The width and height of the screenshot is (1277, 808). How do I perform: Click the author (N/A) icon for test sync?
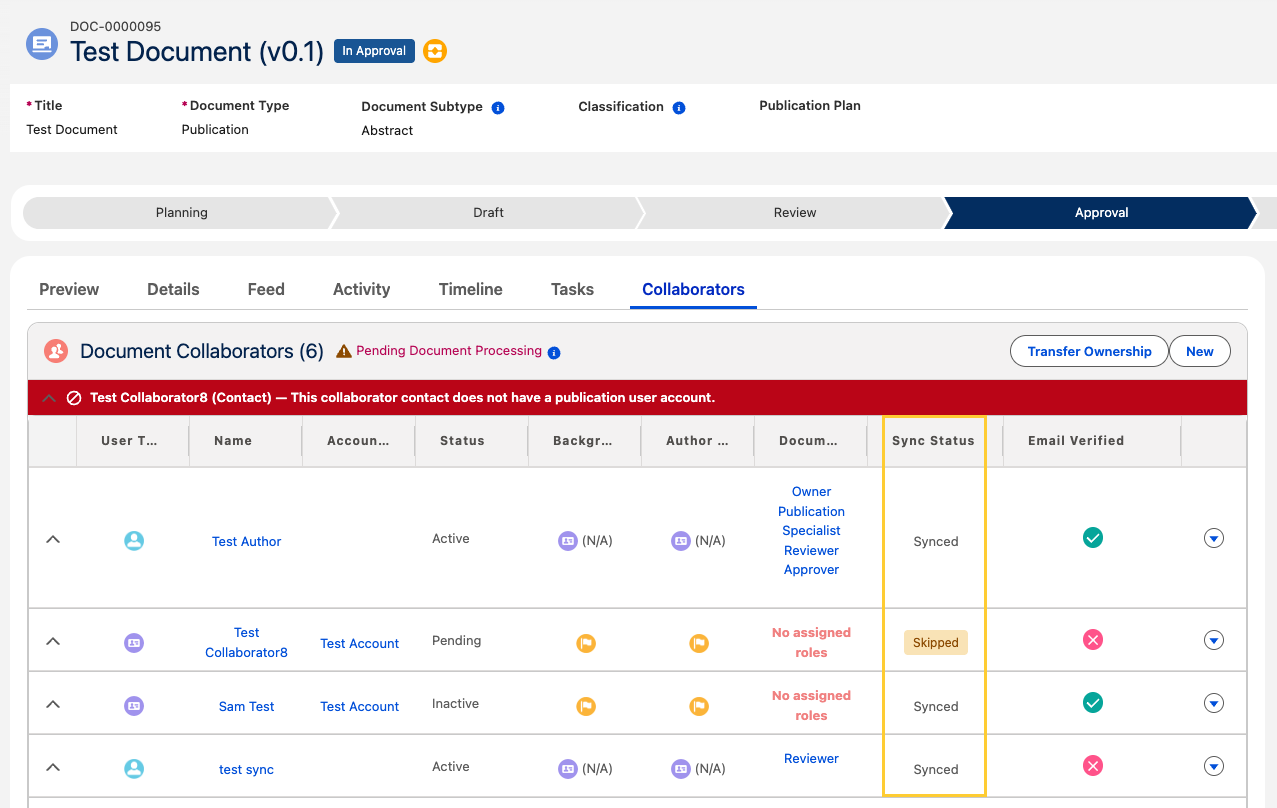tap(681, 769)
